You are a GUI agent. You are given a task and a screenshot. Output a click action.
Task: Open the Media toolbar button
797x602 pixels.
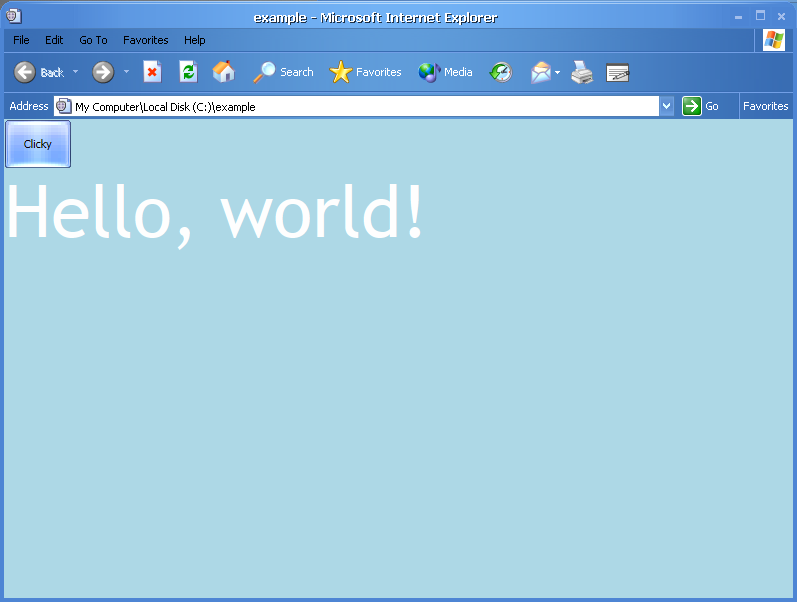tap(445, 72)
